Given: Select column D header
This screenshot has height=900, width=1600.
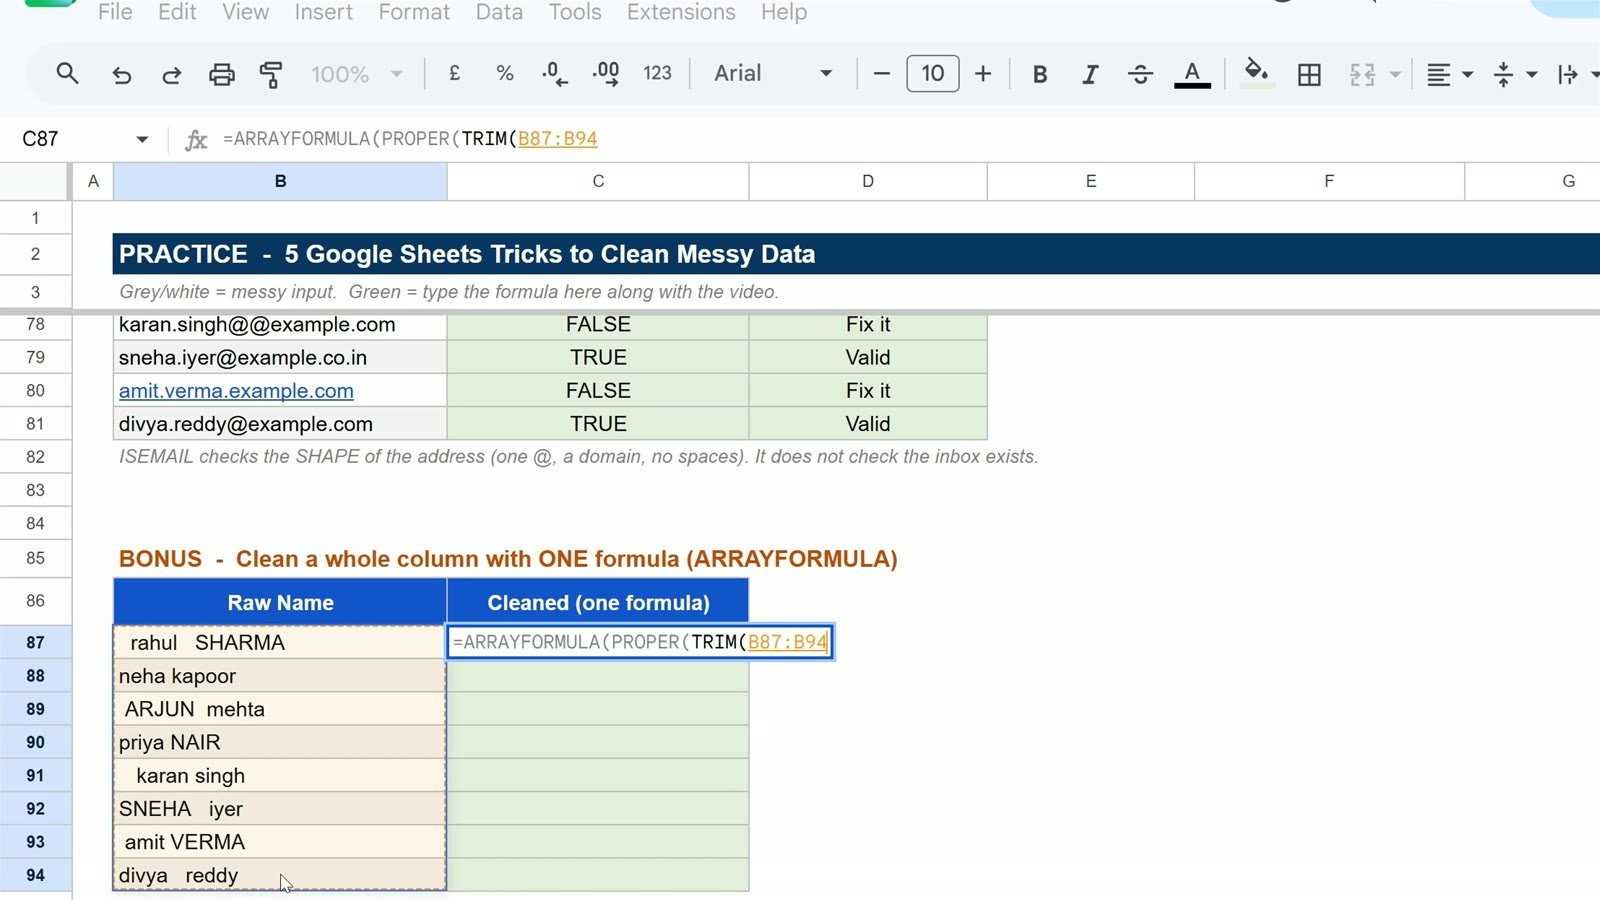Looking at the screenshot, I should pyautogui.click(x=868, y=181).
